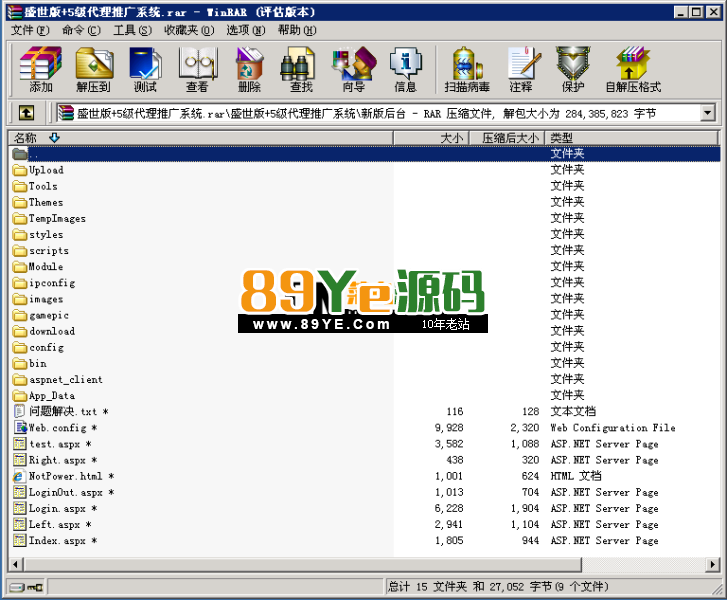The width and height of the screenshot is (727, 600).
Task: Select the LoginOut.aspx file name
Action: click(x=71, y=492)
